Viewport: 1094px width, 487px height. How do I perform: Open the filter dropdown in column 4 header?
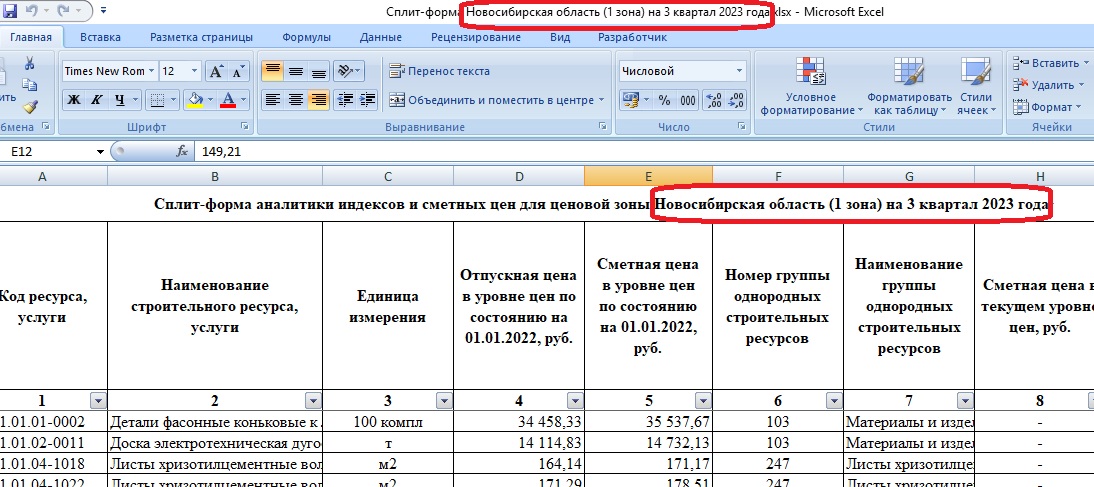574,400
